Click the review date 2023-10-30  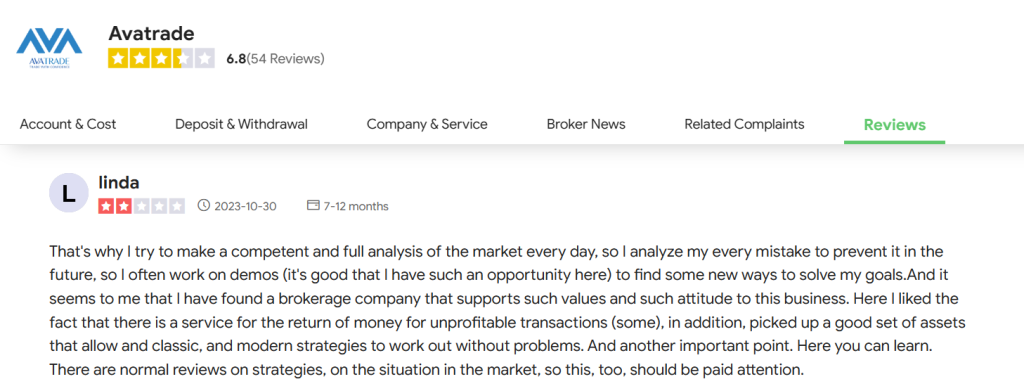[245, 206]
